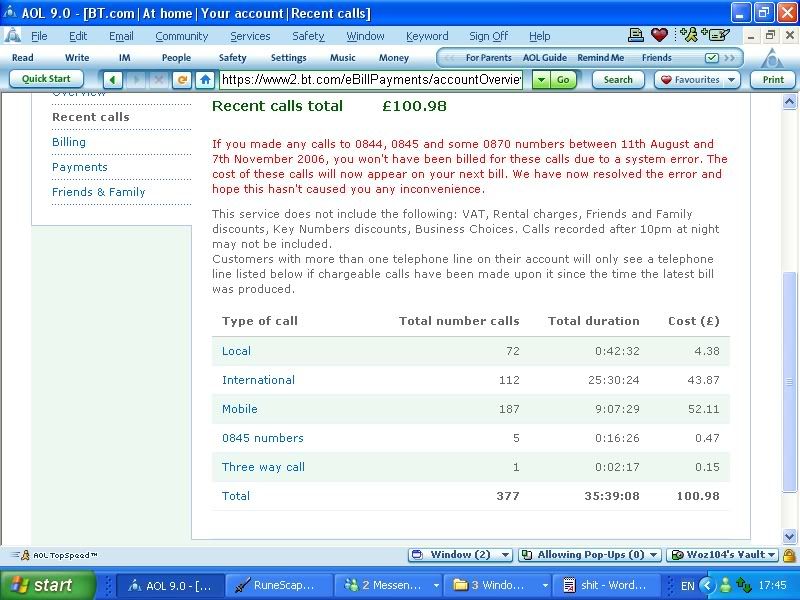Screen dimensions: 800x600
Task: Click the Write toolbar item
Action: tap(77, 58)
